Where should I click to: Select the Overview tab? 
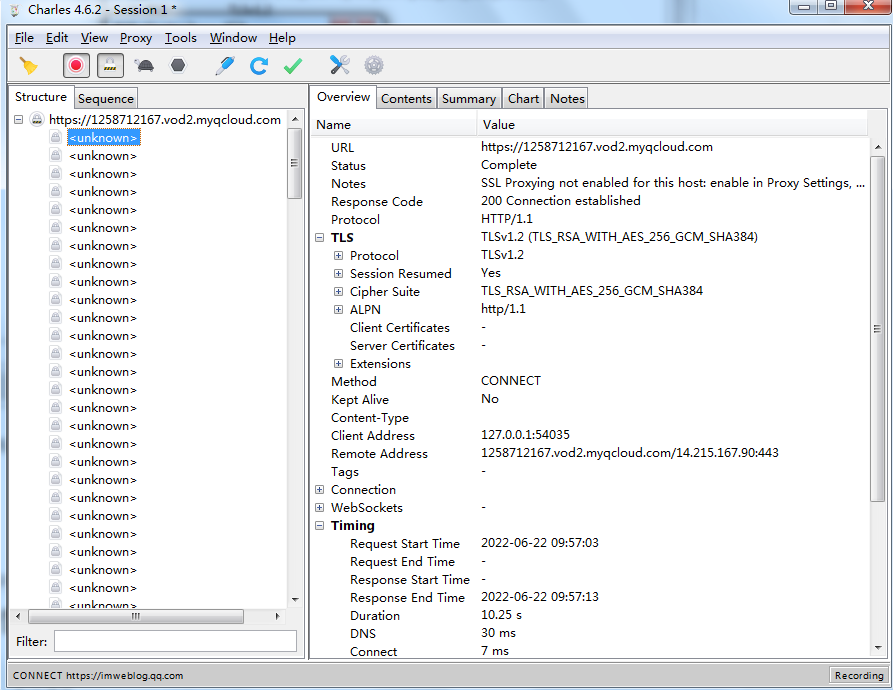343,97
